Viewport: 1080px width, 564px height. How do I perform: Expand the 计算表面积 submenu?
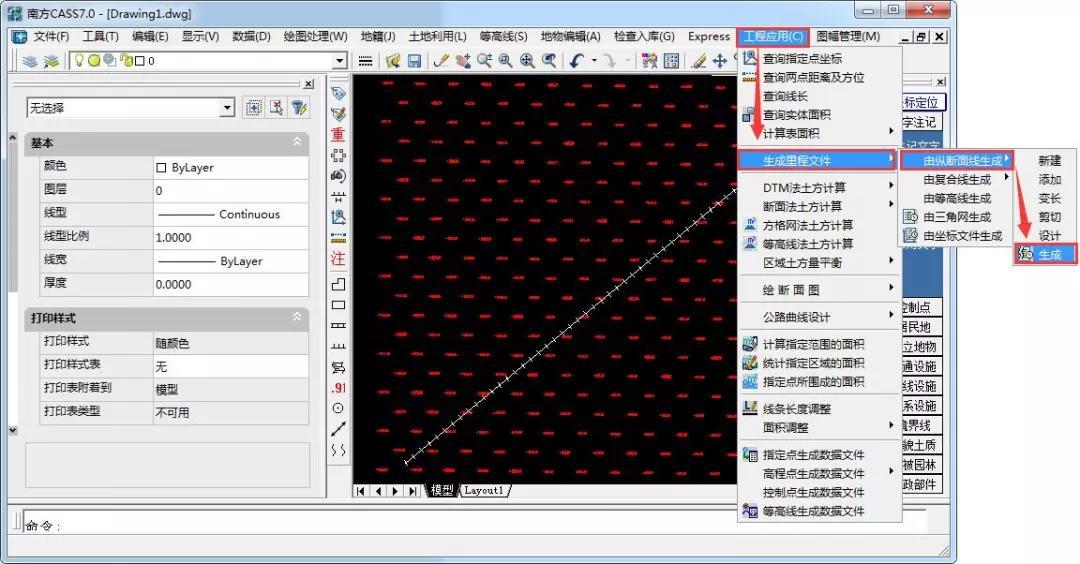coord(819,133)
